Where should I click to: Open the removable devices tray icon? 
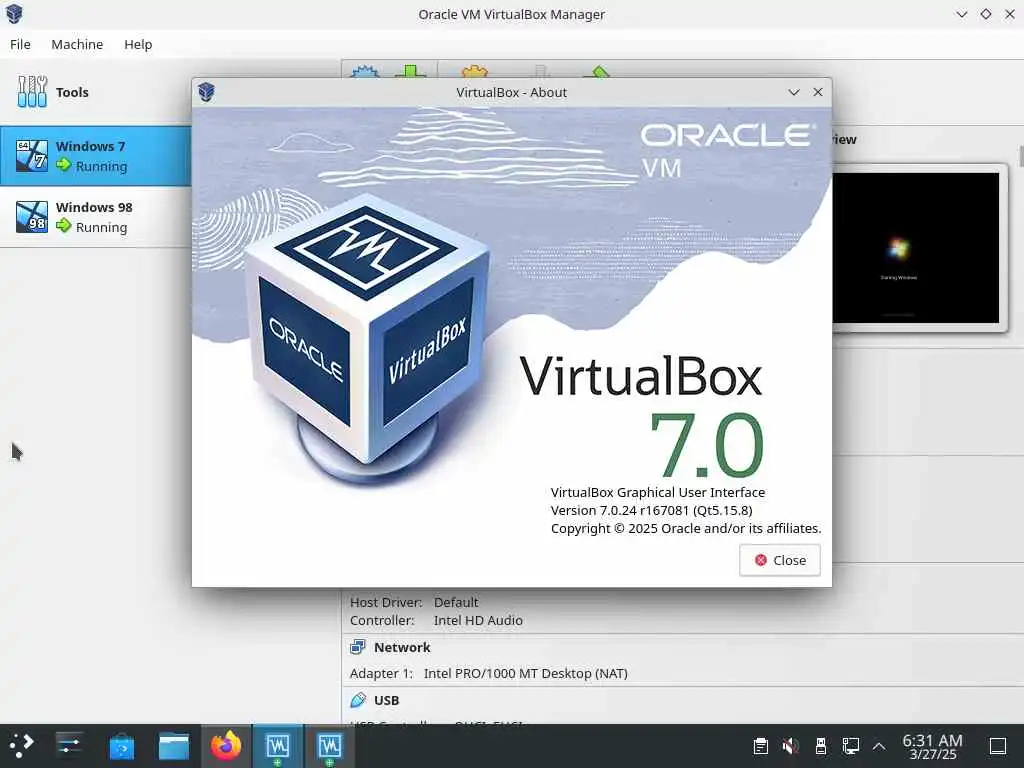coord(821,746)
